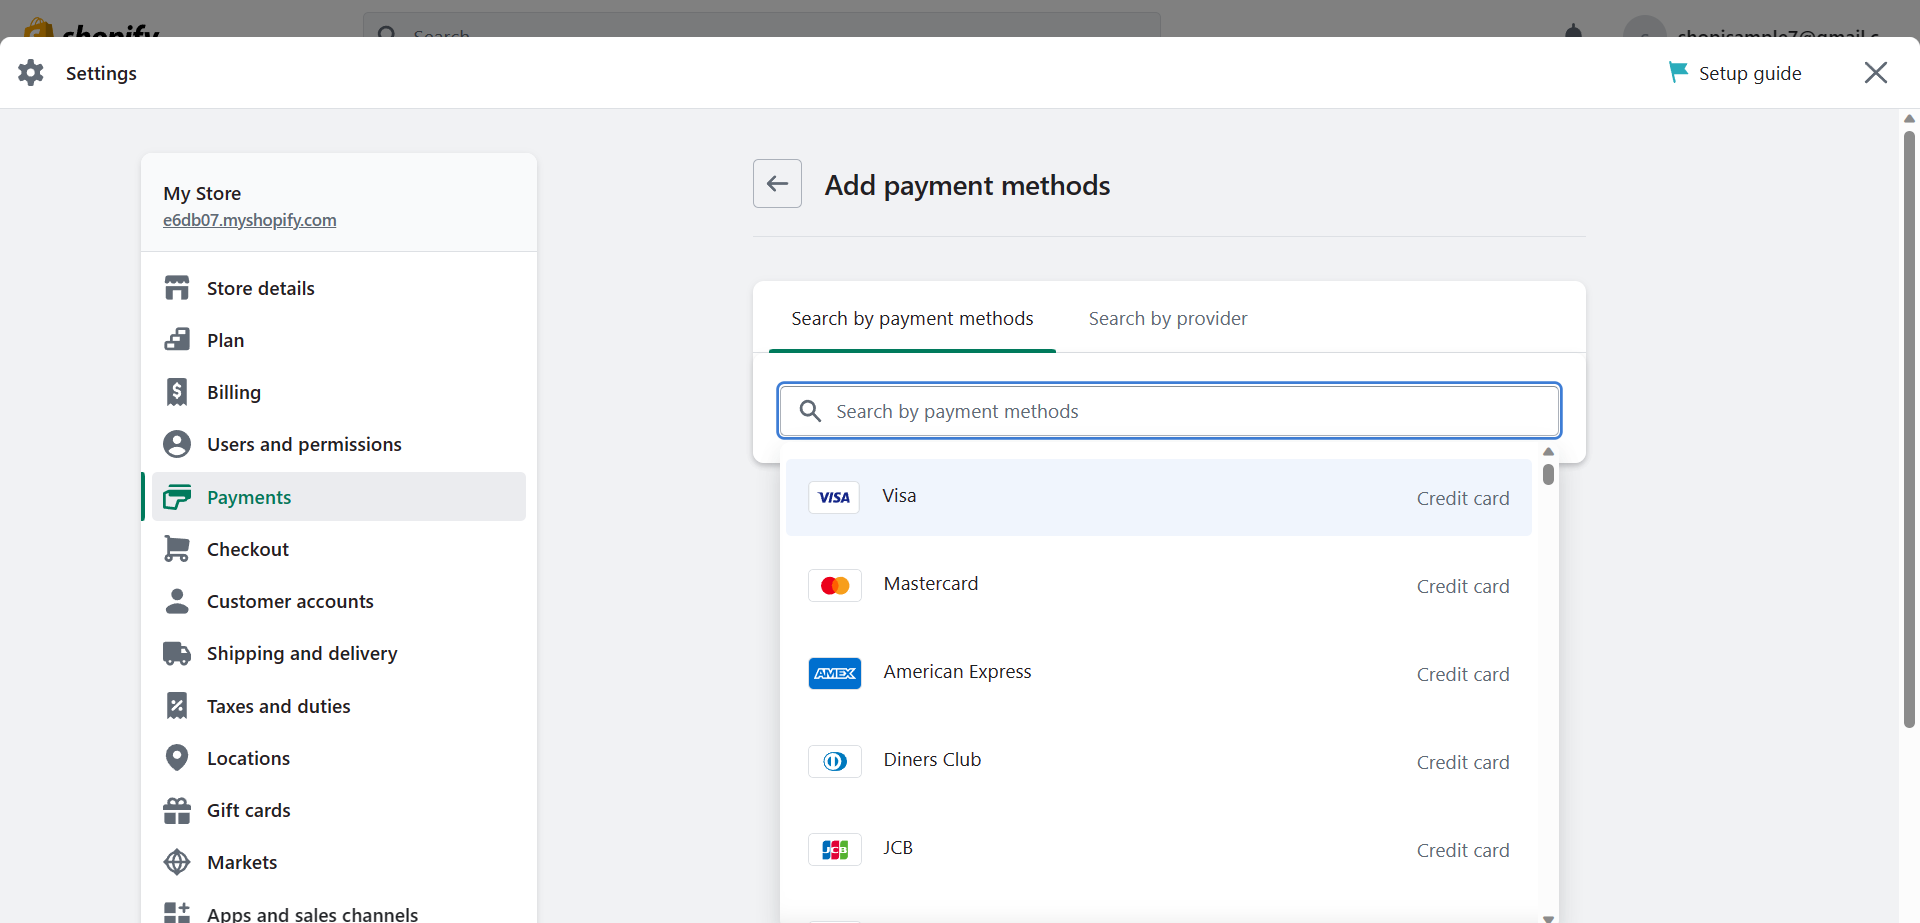Click the Locations pin icon
Viewport: 1920px width, 923px height.
(177, 758)
